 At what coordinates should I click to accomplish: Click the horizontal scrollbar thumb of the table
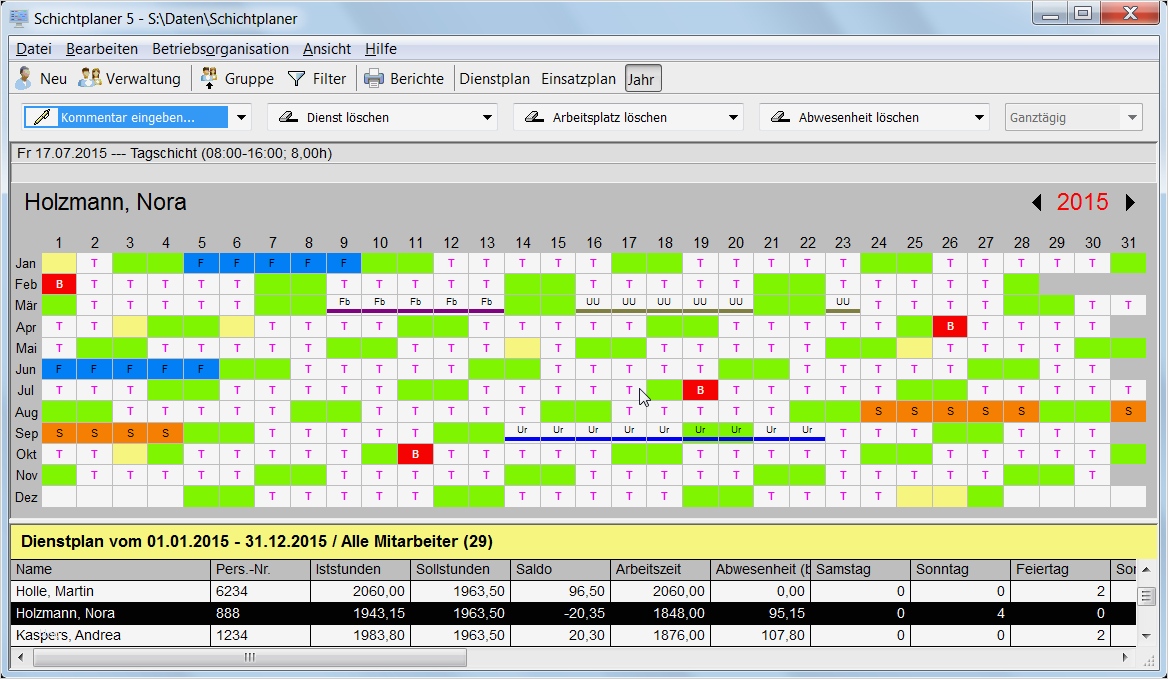pos(250,657)
